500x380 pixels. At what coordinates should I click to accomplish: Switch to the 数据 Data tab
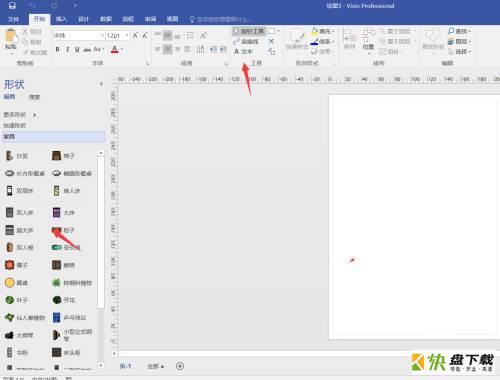tap(106, 19)
